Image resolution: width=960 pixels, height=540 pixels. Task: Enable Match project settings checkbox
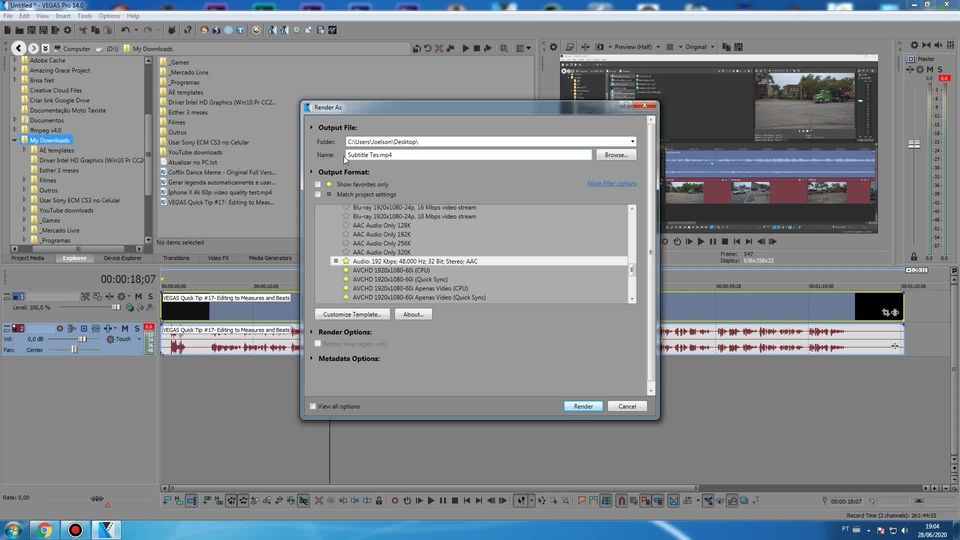(x=318, y=195)
